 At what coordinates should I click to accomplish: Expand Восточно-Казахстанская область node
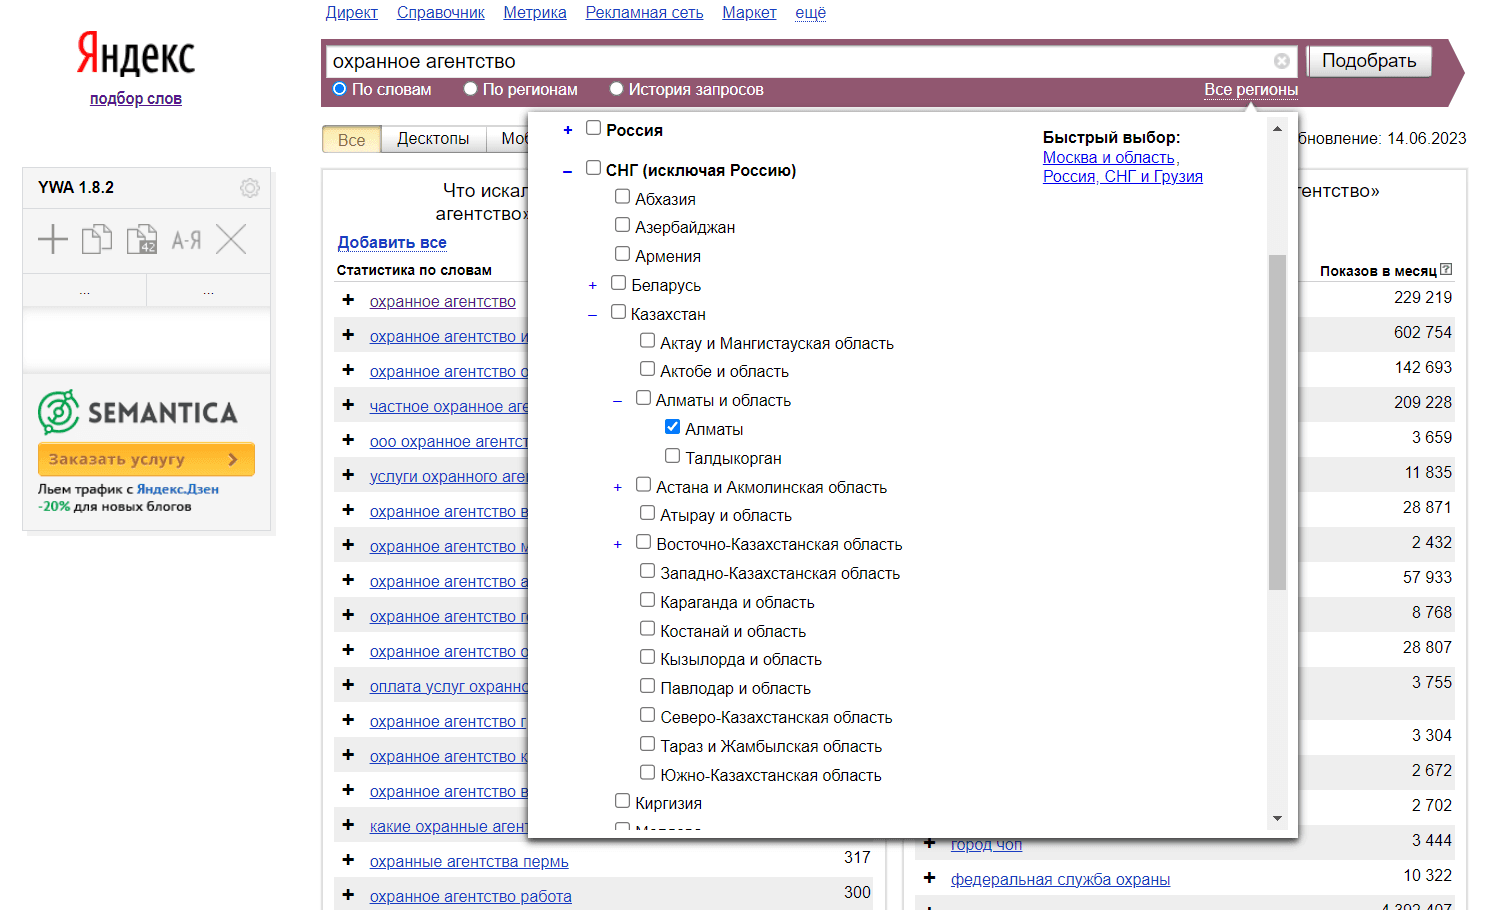point(617,545)
